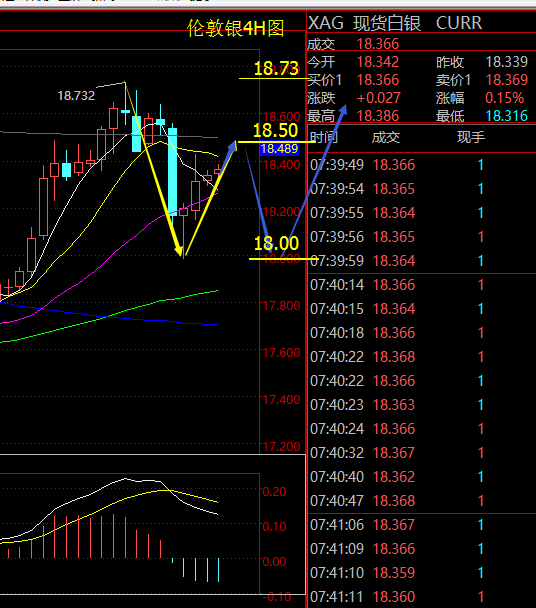Select the XAG 现货白银 instrument header
This screenshot has width=536, height=608.
(x=365, y=23)
